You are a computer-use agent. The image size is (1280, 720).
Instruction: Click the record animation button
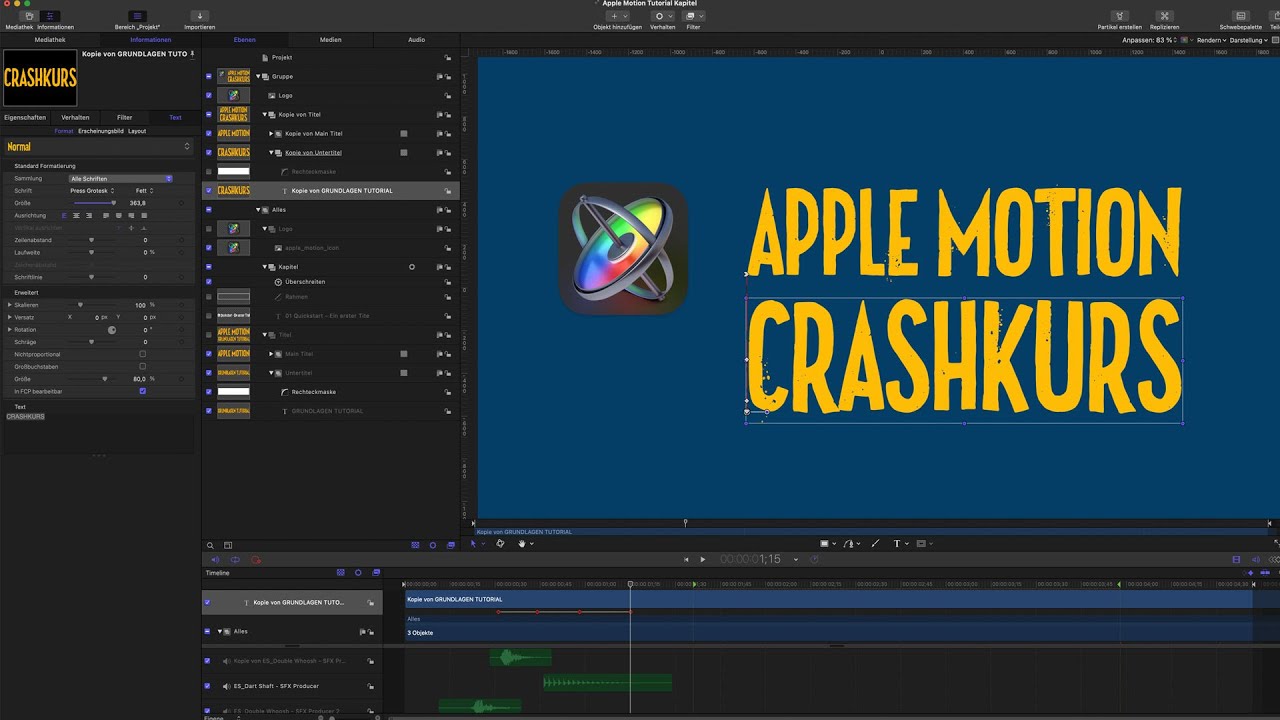[x=255, y=560]
